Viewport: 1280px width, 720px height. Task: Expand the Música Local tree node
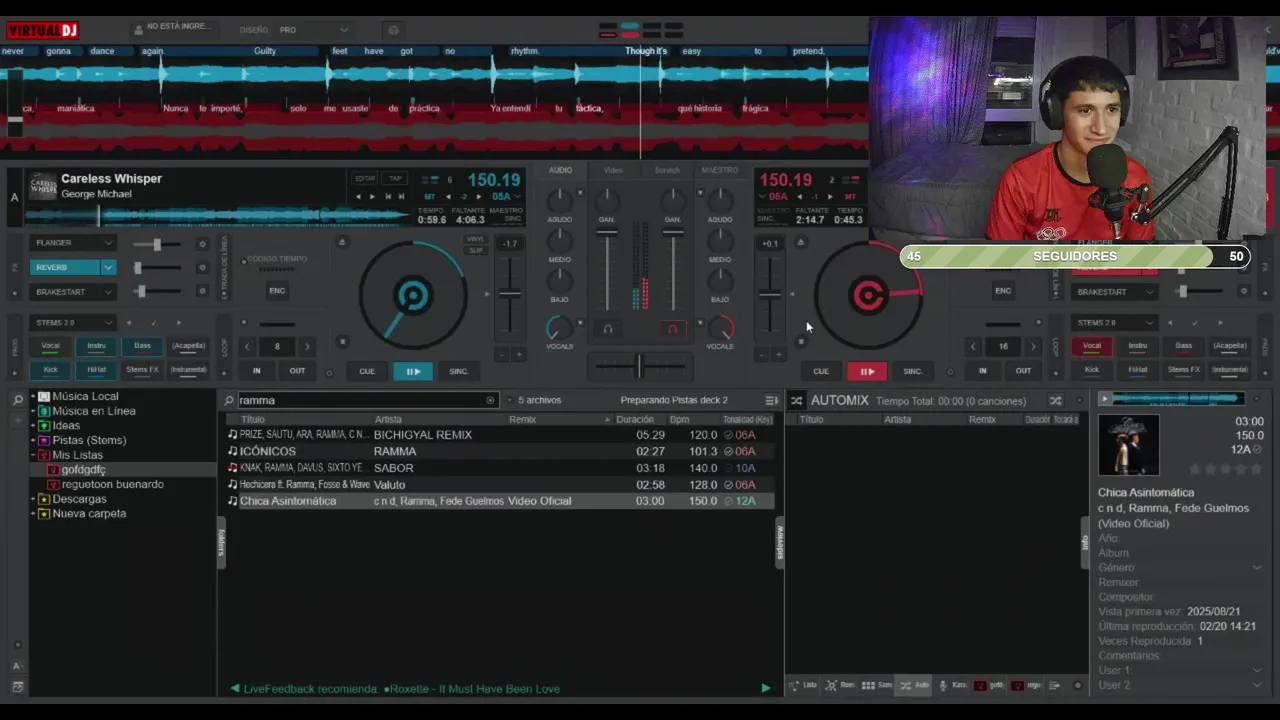click(33, 396)
